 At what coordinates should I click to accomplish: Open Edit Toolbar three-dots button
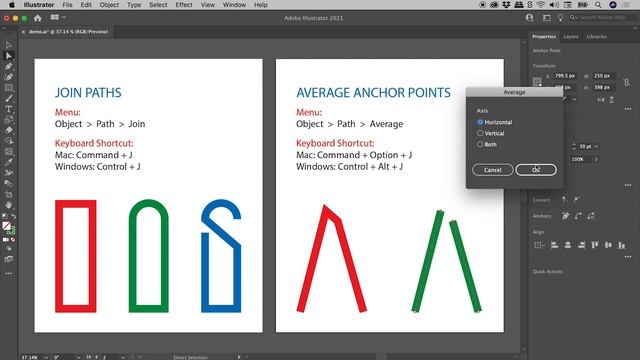pos(9,273)
